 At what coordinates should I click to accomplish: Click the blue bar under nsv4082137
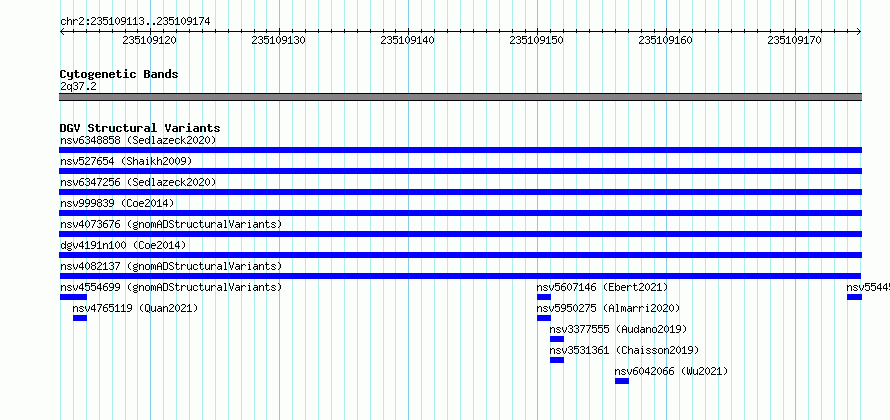pos(460,276)
